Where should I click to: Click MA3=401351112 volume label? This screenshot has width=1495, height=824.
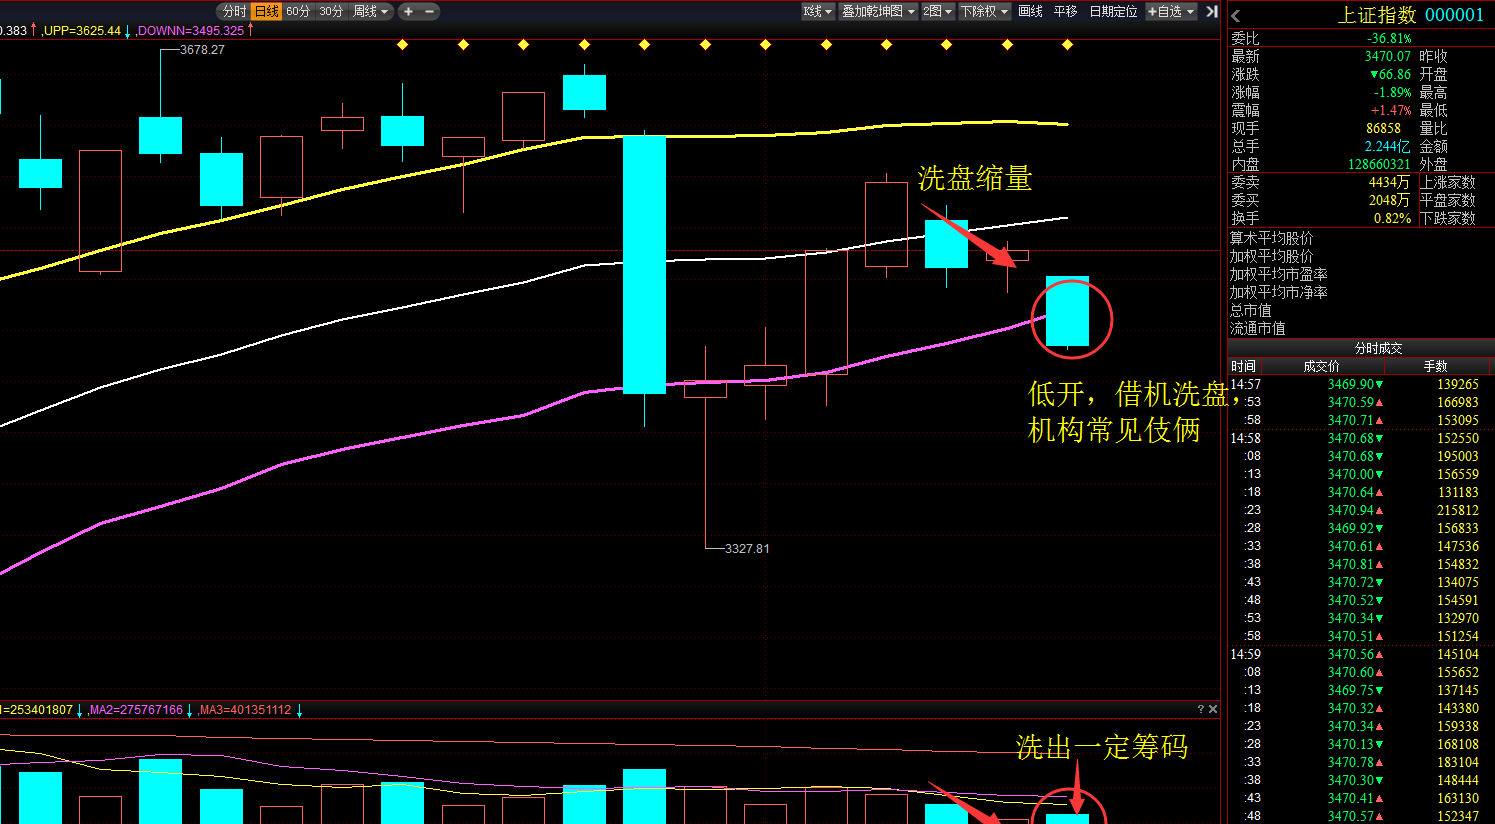click(245, 710)
